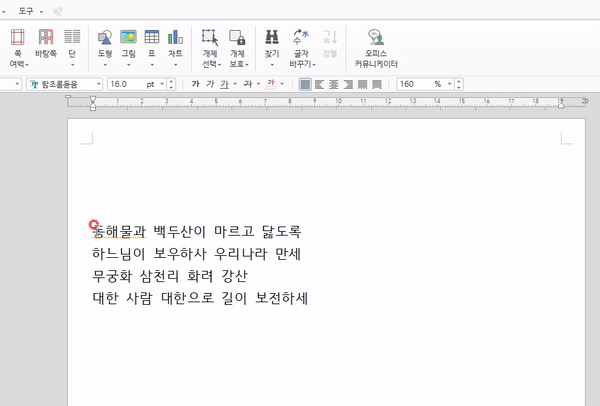The width and height of the screenshot is (600, 406).
Task: Expand the 차트 chart dropdown arrow
Action: [176, 65]
